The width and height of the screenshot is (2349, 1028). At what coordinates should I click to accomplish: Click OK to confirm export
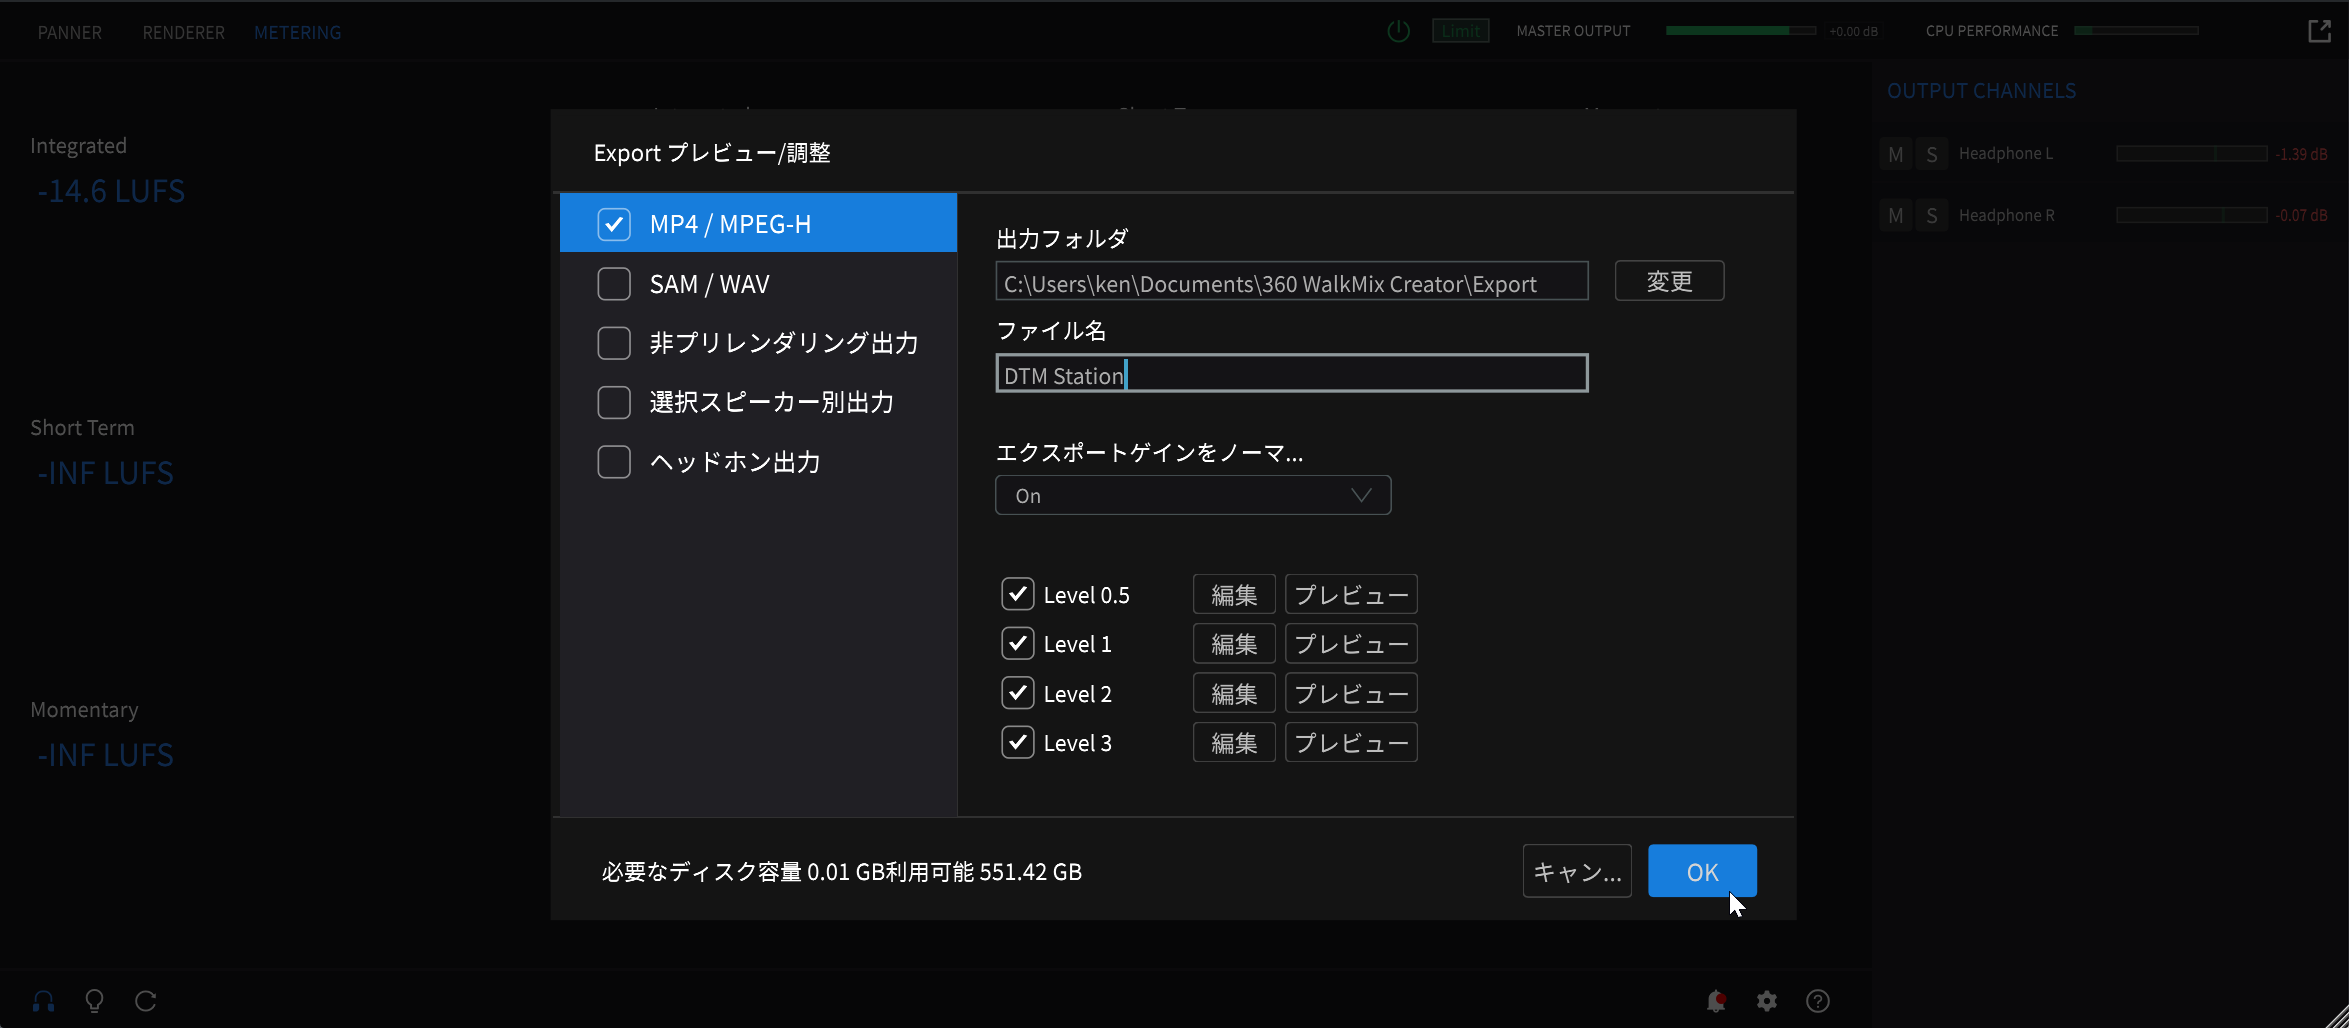[1701, 872]
